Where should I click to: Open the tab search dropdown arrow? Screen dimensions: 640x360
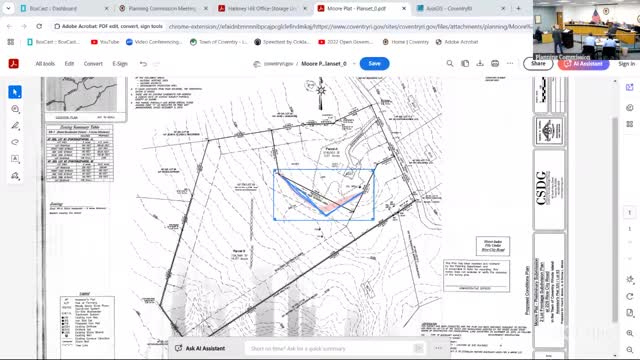8,8
